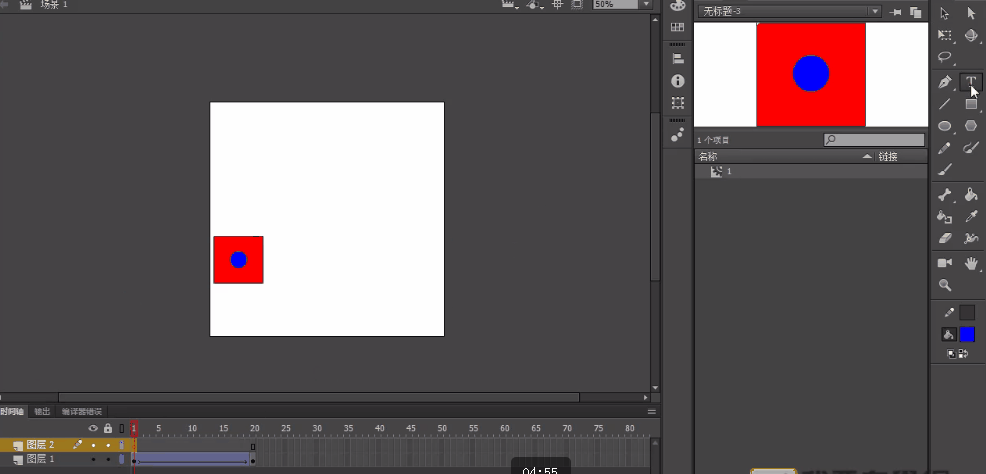The height and width of the screenshot is (474, 986).
Task: Open the Color palette panel icon
Action: (677, 5)
